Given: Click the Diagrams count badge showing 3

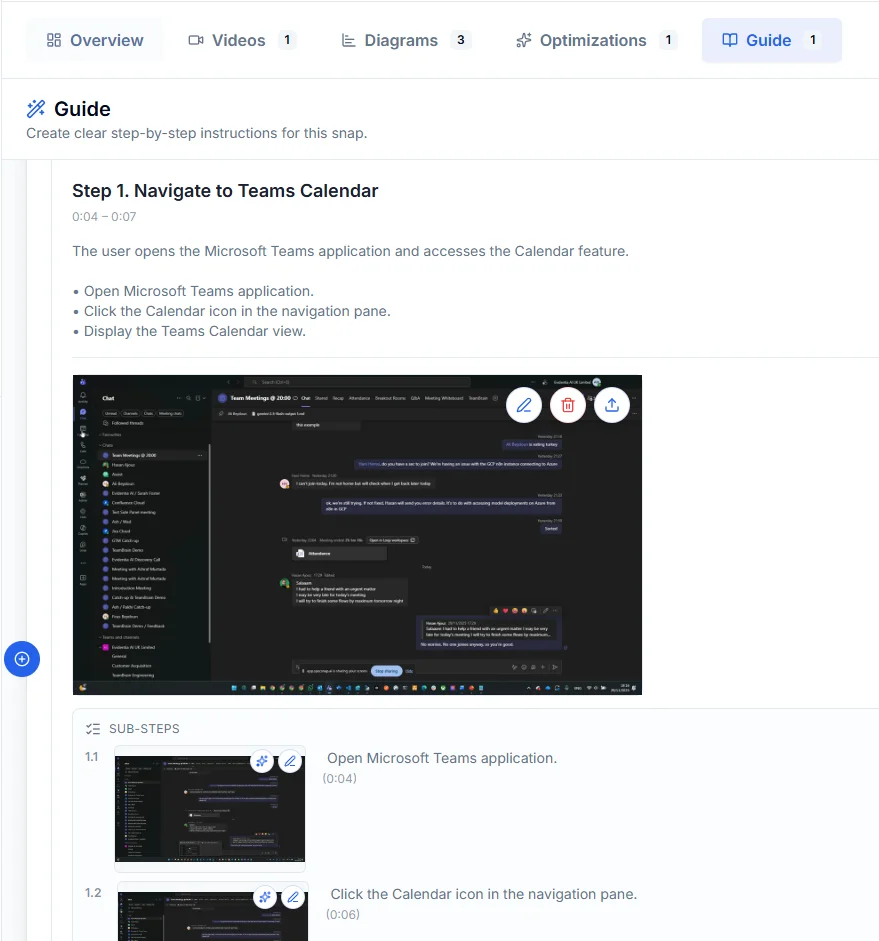Looking at the screenshot, I should [x=462, y=40].
